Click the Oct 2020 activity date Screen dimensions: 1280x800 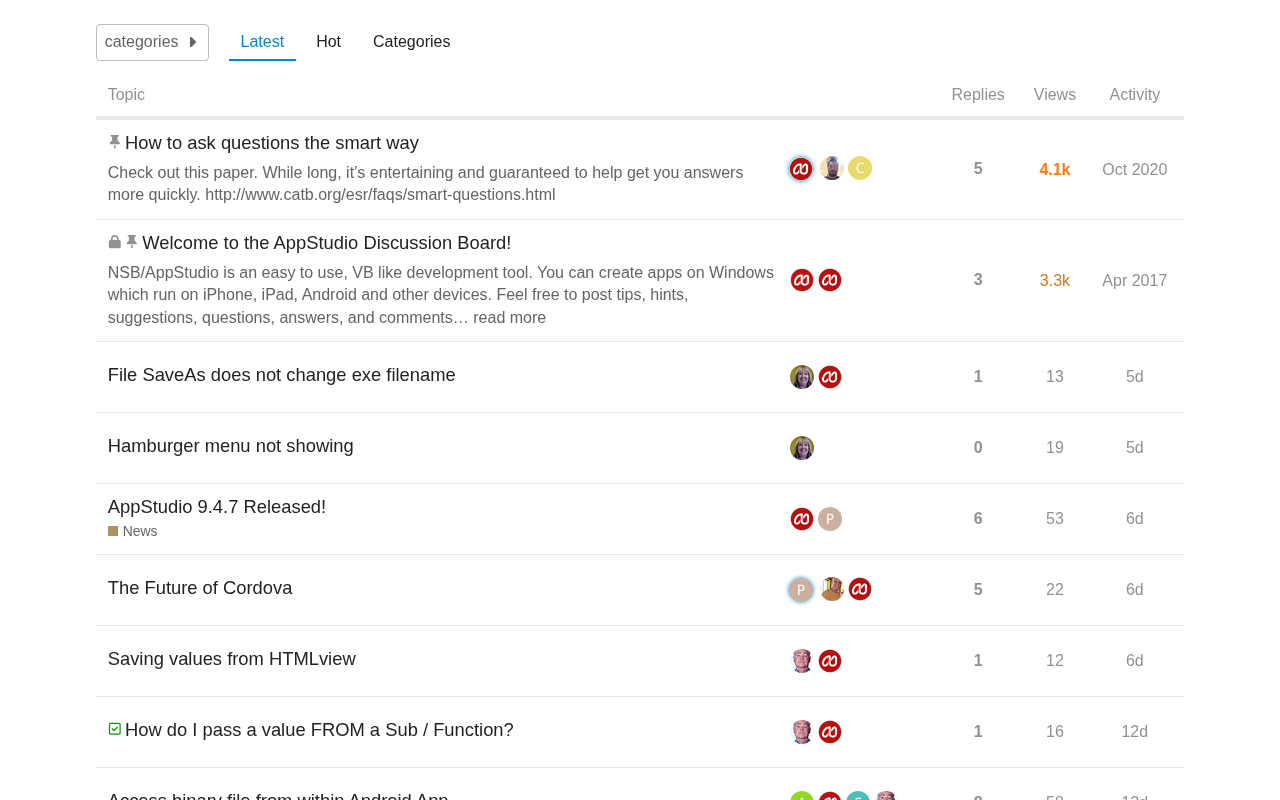tap(1135, 170)
